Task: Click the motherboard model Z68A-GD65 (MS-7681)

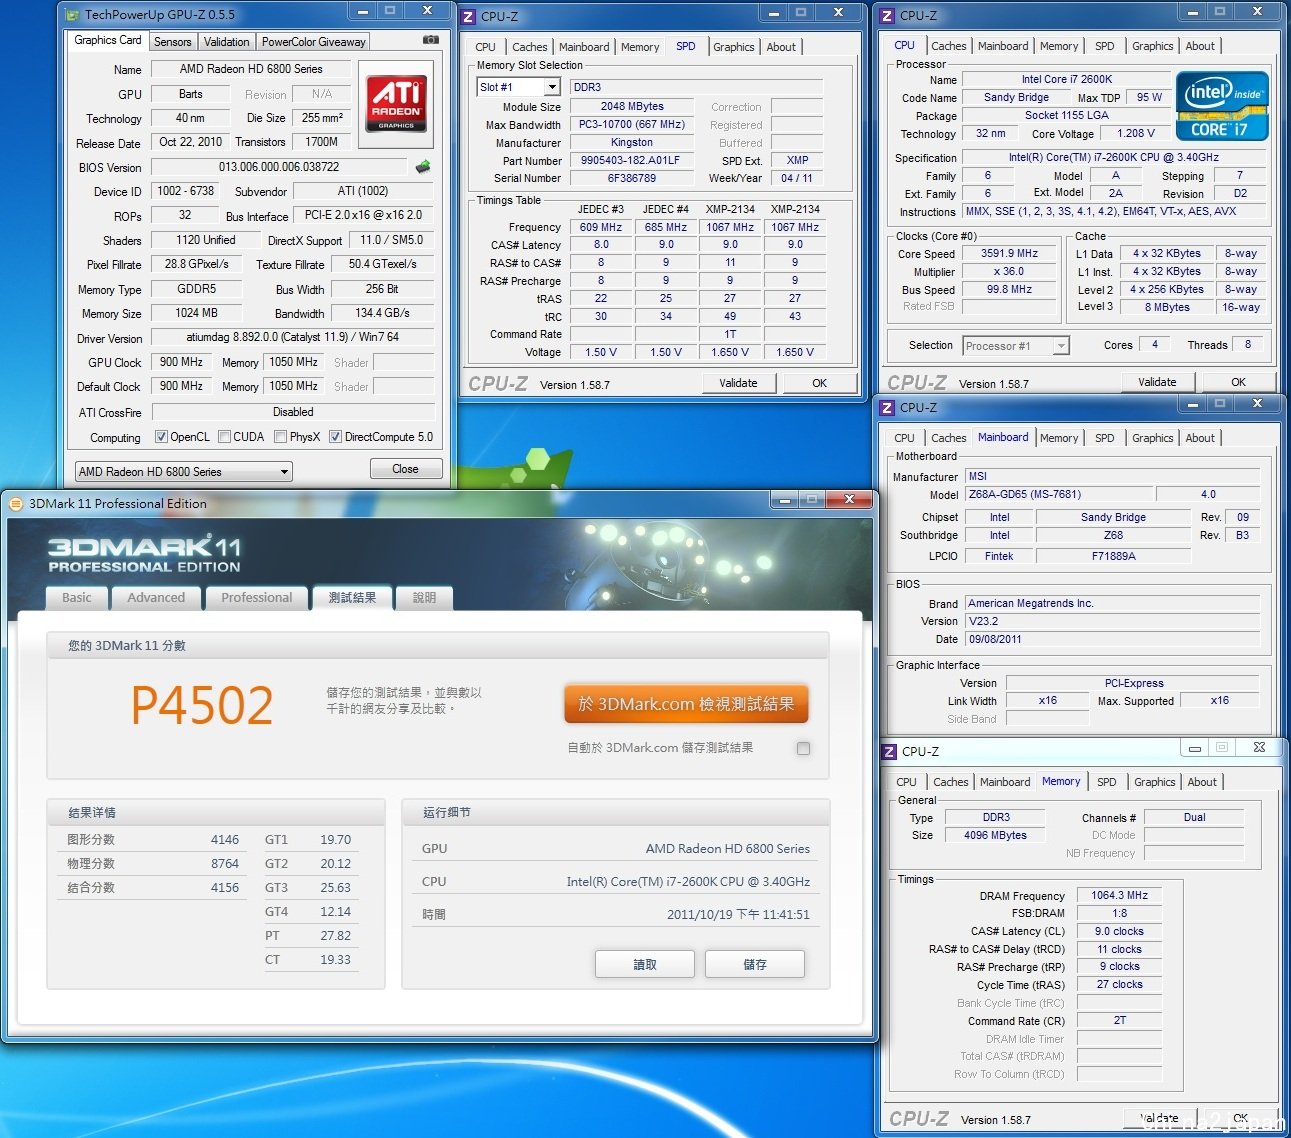Action: pos(1058,494)
